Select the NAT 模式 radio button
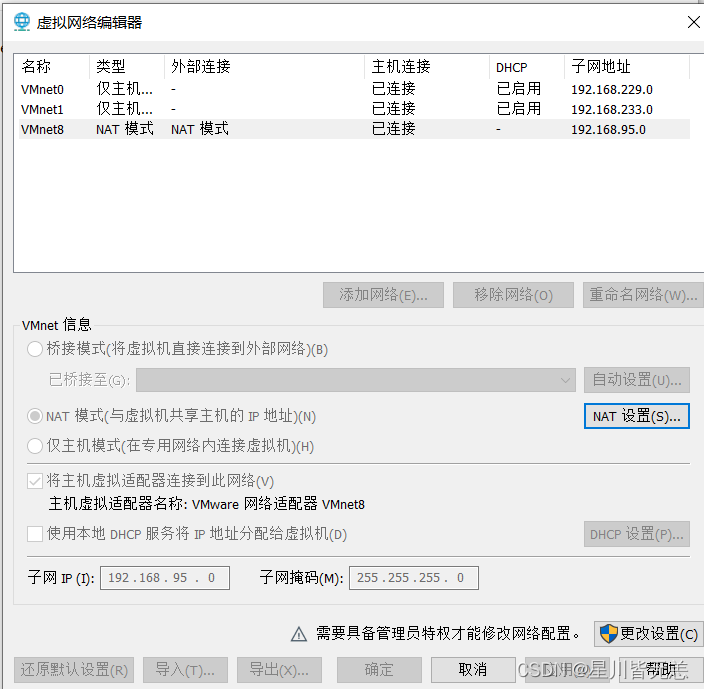Viewport: 704px width, 689px height. [35, 416]
